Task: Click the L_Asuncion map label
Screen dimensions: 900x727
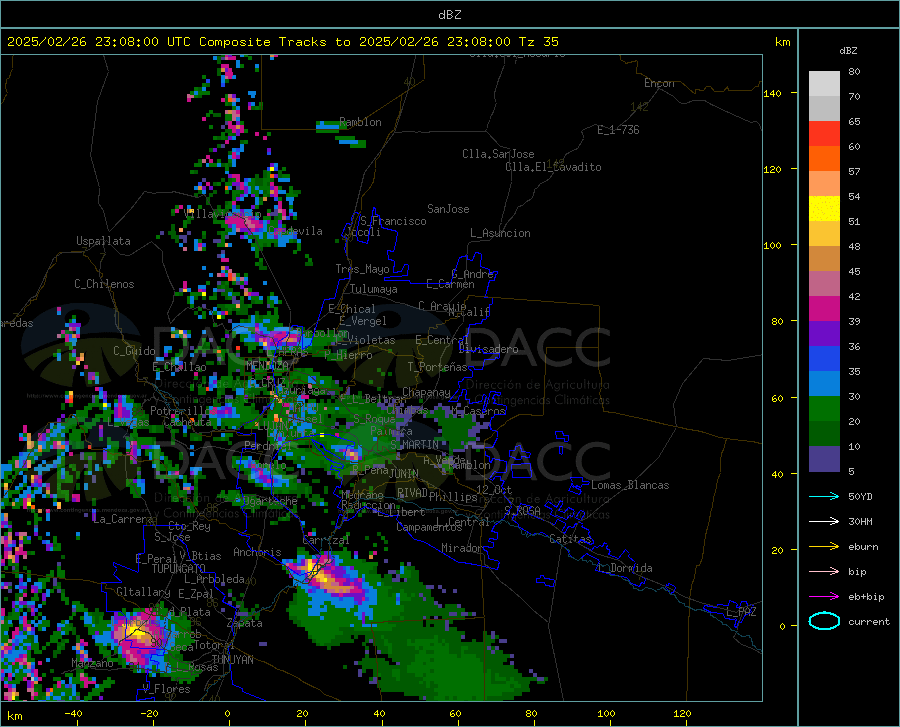Action: point(500,233)
